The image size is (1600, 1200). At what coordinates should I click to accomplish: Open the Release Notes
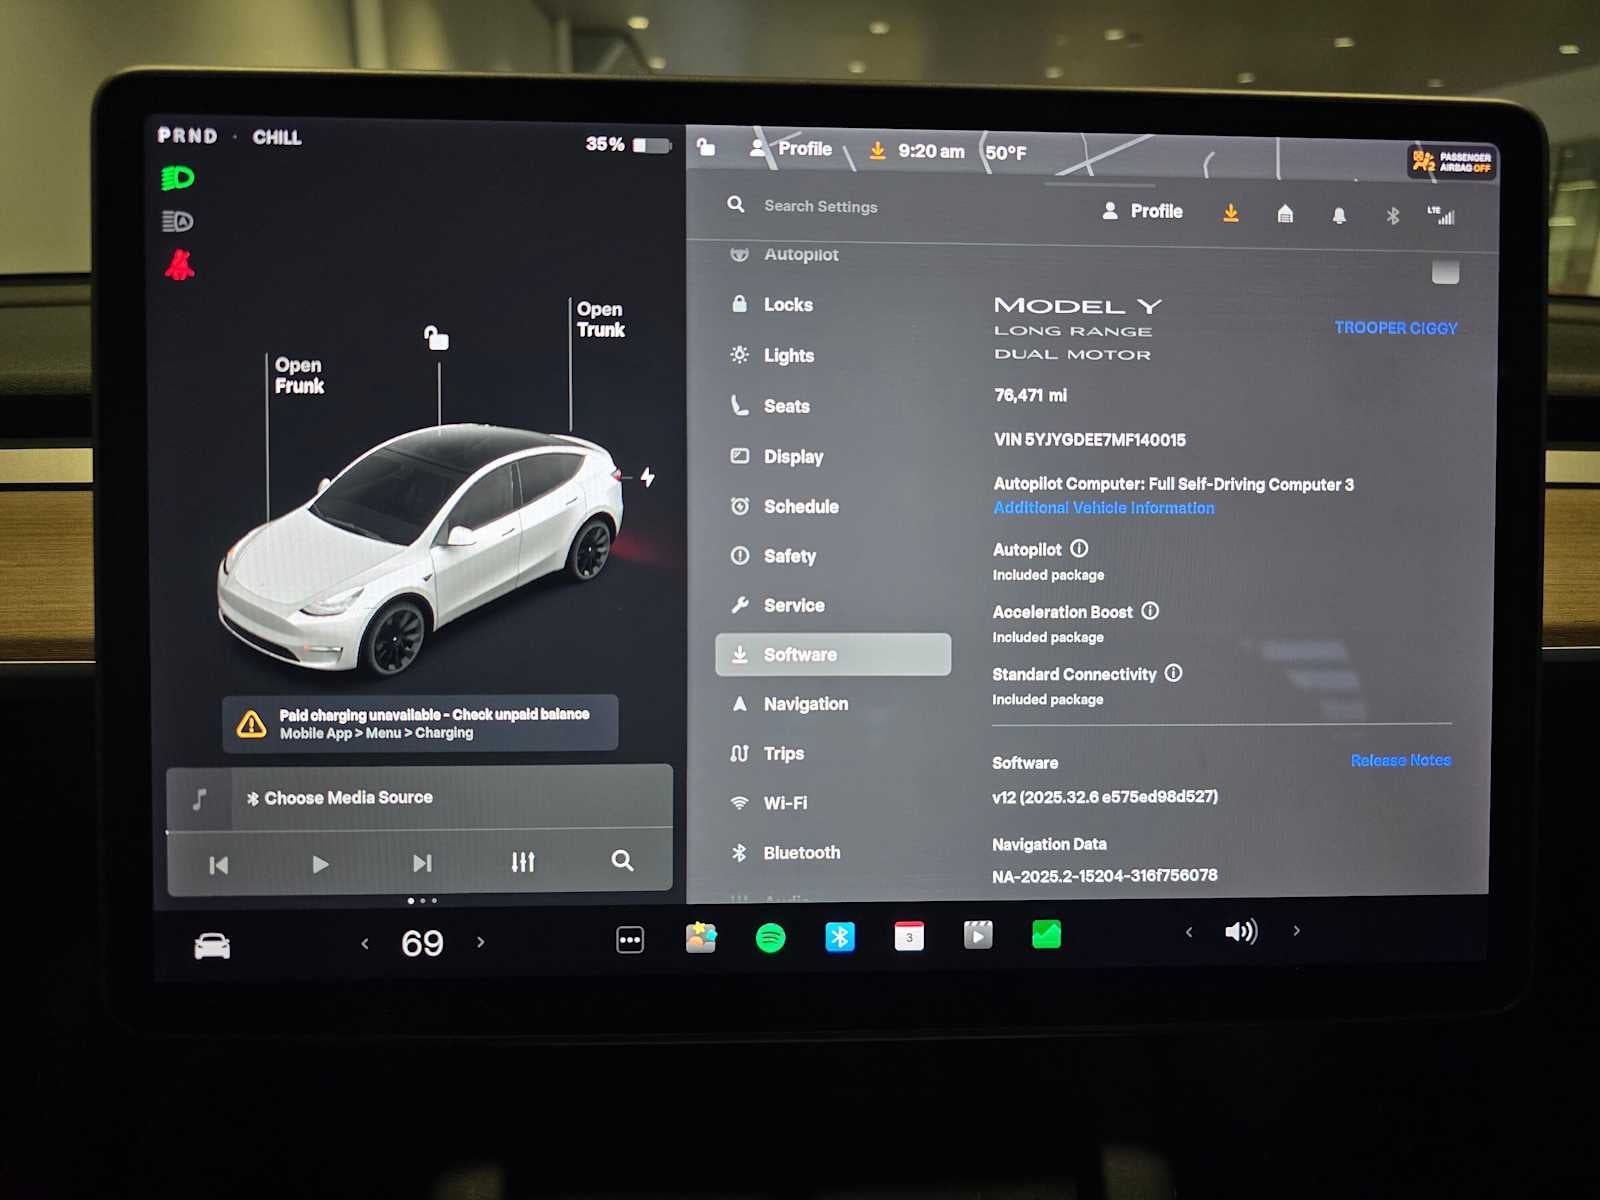tap(1400, 760)
